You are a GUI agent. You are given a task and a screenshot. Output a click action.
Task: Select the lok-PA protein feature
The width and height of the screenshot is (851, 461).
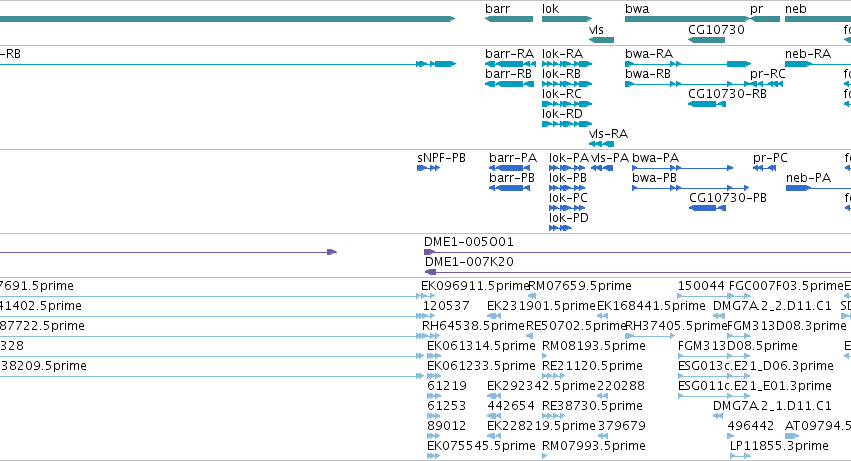pyautogui.click(x=567, y=168)
